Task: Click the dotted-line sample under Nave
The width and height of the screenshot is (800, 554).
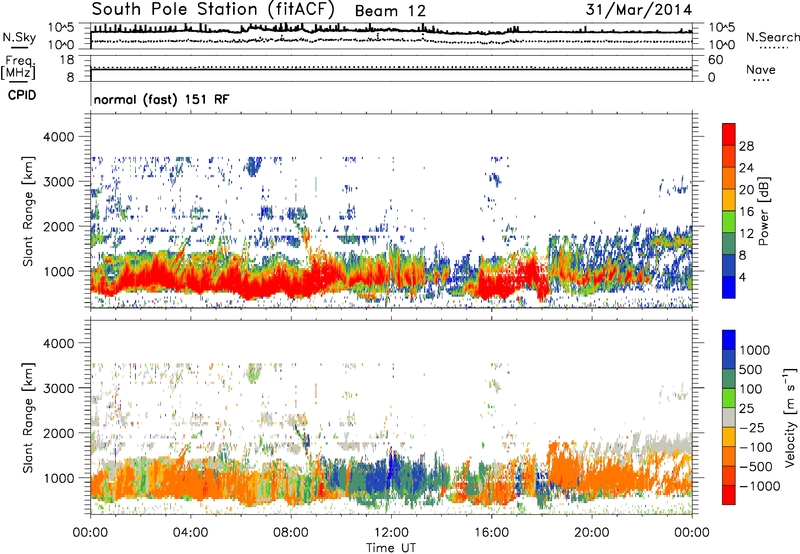Action: (x=761, y=80)
